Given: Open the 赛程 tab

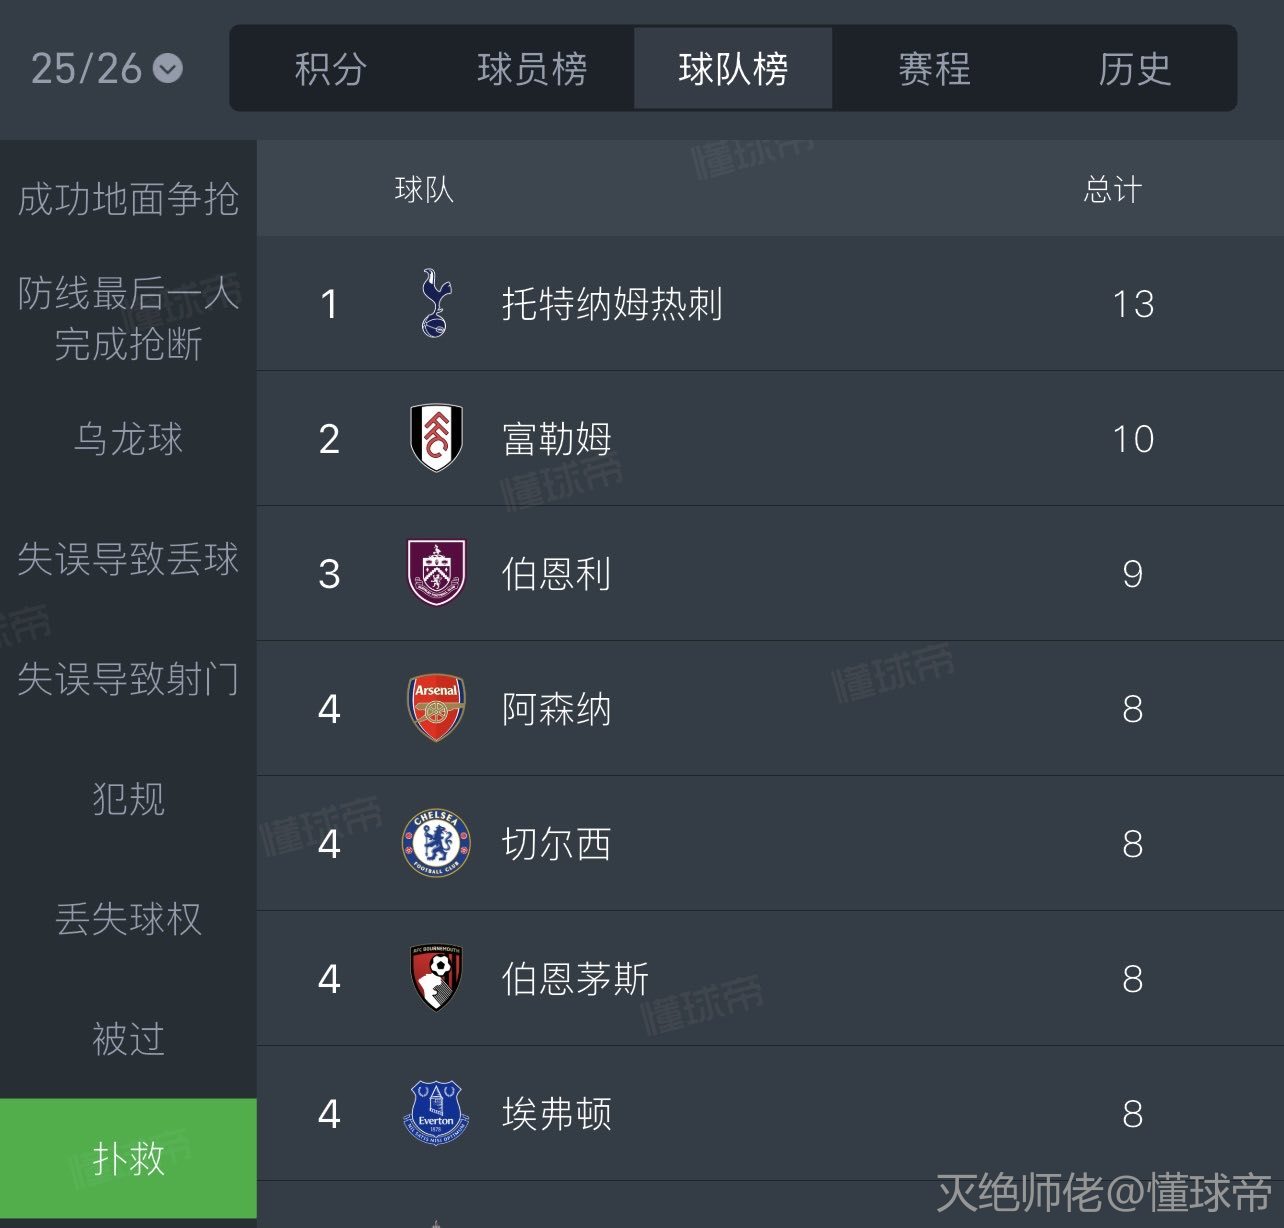Looking at the screenshot, I should click(x=934, y=69).
